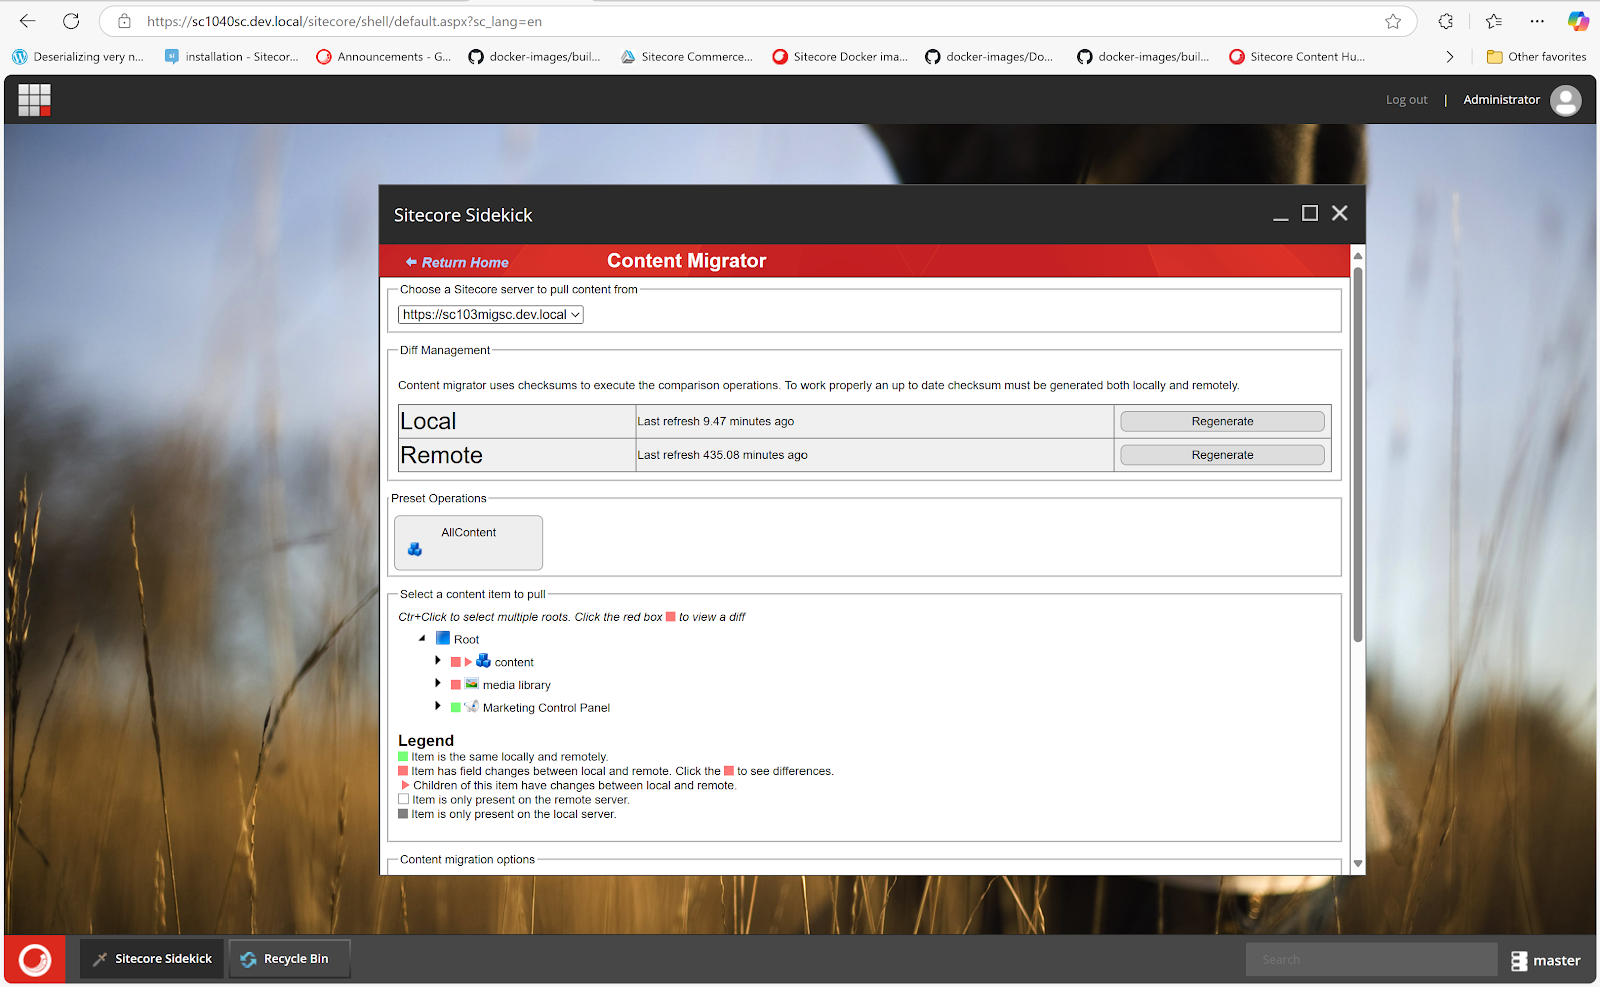Select the media library tree item label
1600x987 pixels.
click(516, 685)
